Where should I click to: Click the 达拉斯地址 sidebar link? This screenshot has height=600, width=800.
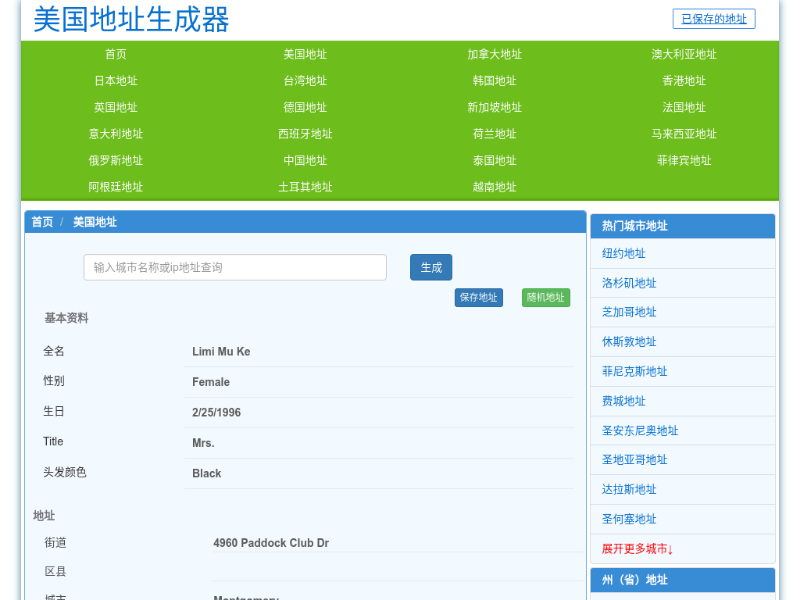coord(629,490)
